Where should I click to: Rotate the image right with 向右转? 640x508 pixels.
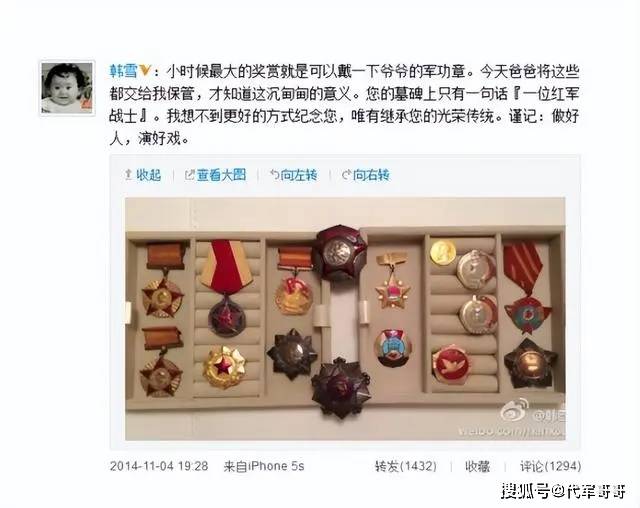pos(365,175)
